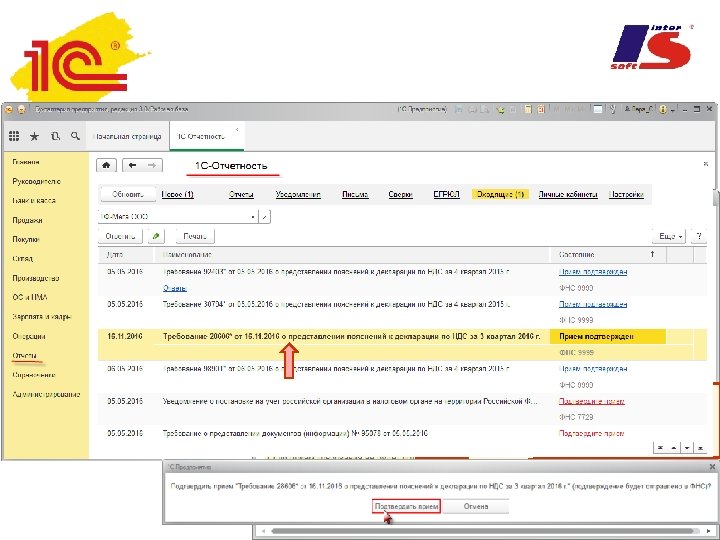Click the printer icon in title bar

pyautogui.click(x=472, y=109)
